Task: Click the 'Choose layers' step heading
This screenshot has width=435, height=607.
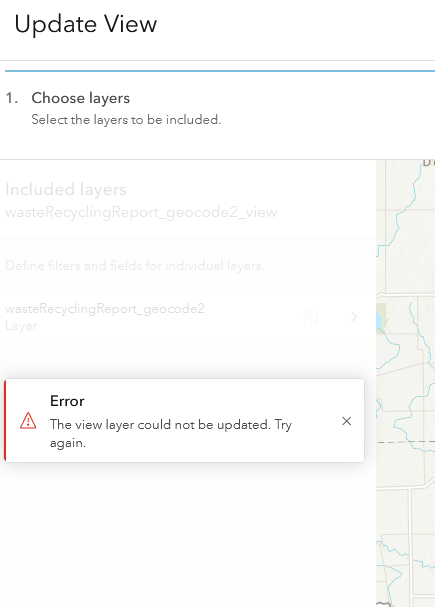Action: coord(80,98)
